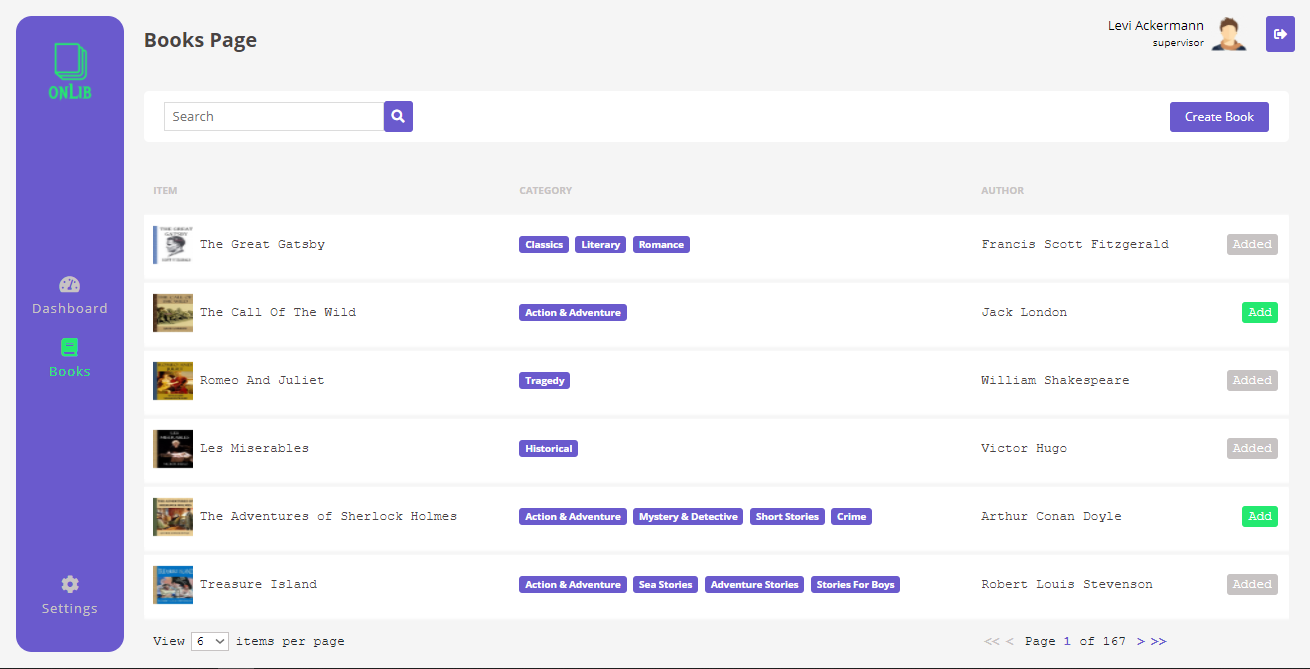The image size is (1310, 669).
Task: Click author Arthur Conan Doyle
Action: point(1051,516)
